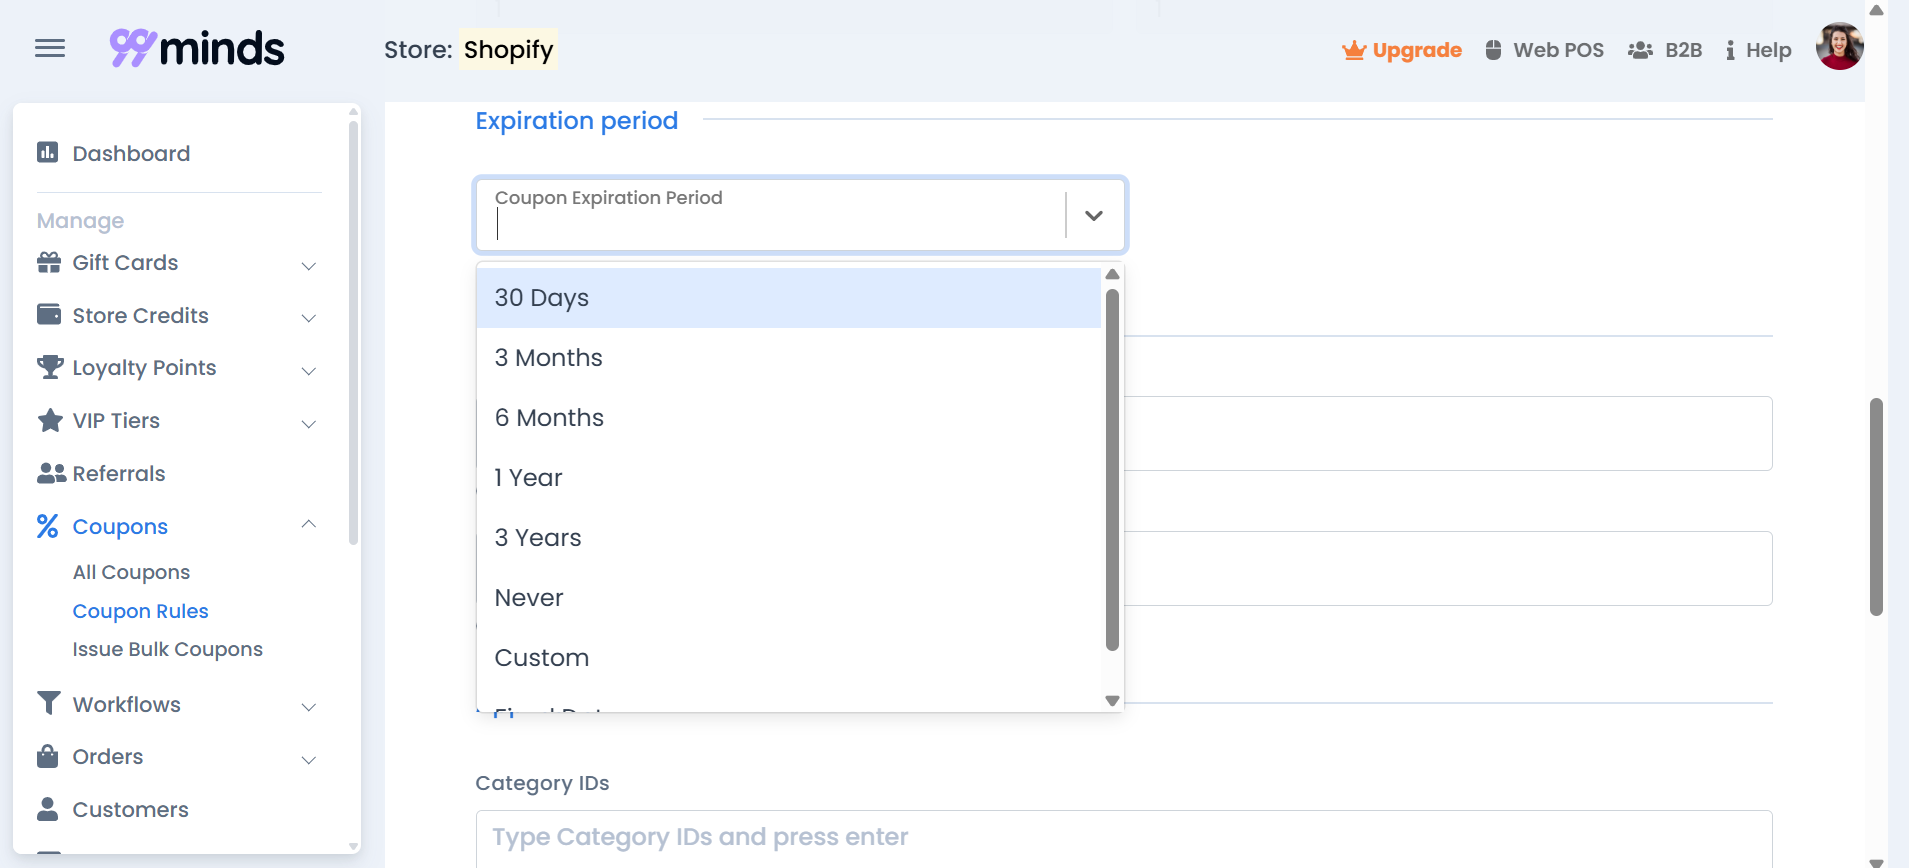Open the hamburger navigation menu
Viewport: 1909px width, 868px height.
pos(50,48)
